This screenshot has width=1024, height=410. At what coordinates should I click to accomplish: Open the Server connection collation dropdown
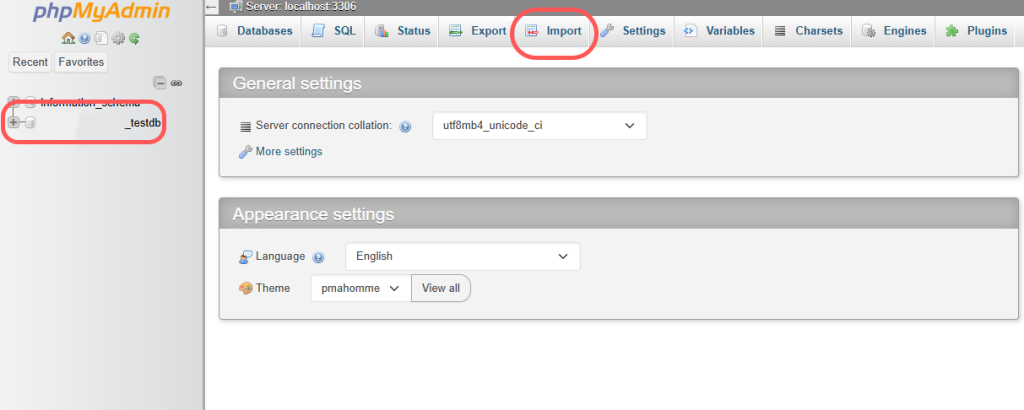[x=539, y=126]
